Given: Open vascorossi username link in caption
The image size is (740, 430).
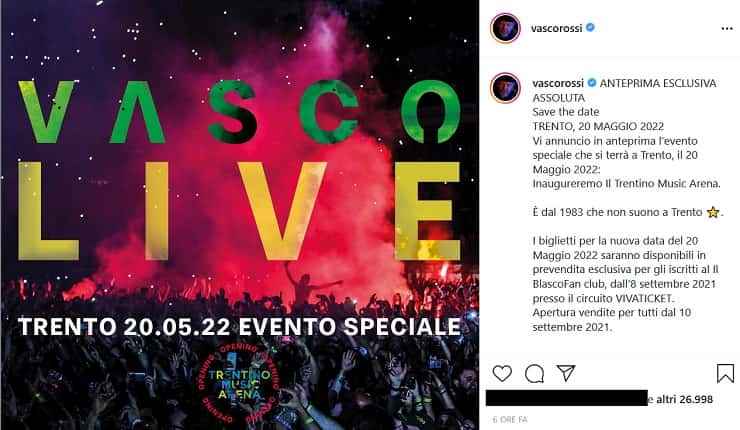Looking at the screenshot, I should [558, 83].
